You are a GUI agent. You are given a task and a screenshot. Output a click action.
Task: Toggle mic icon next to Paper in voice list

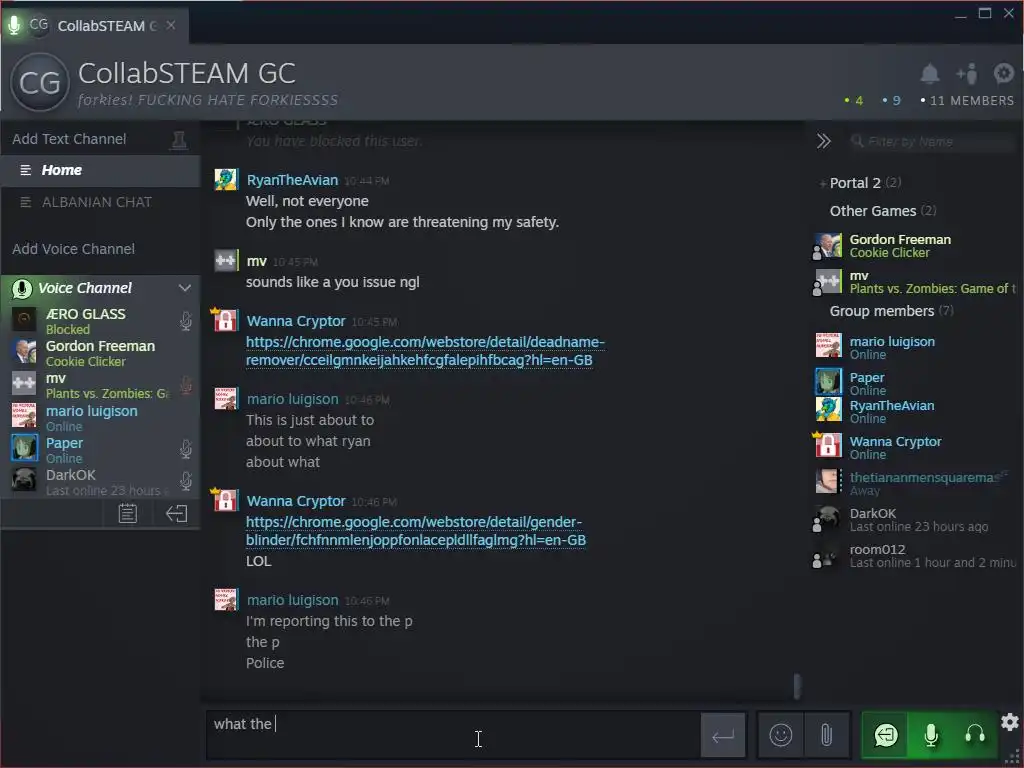pos(185,449)
